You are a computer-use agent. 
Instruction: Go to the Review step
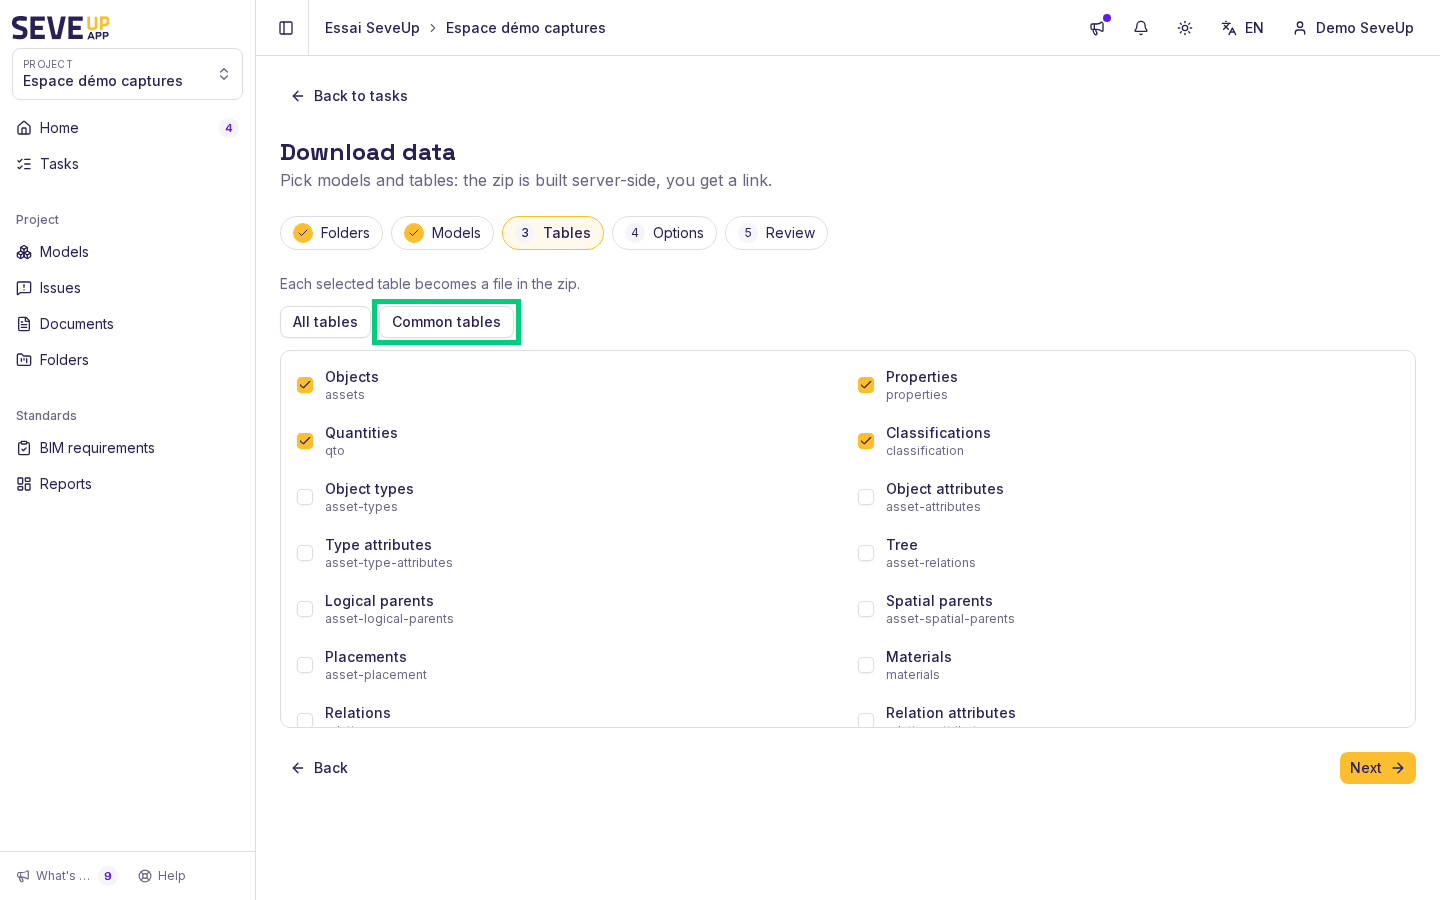coord(776,233)
